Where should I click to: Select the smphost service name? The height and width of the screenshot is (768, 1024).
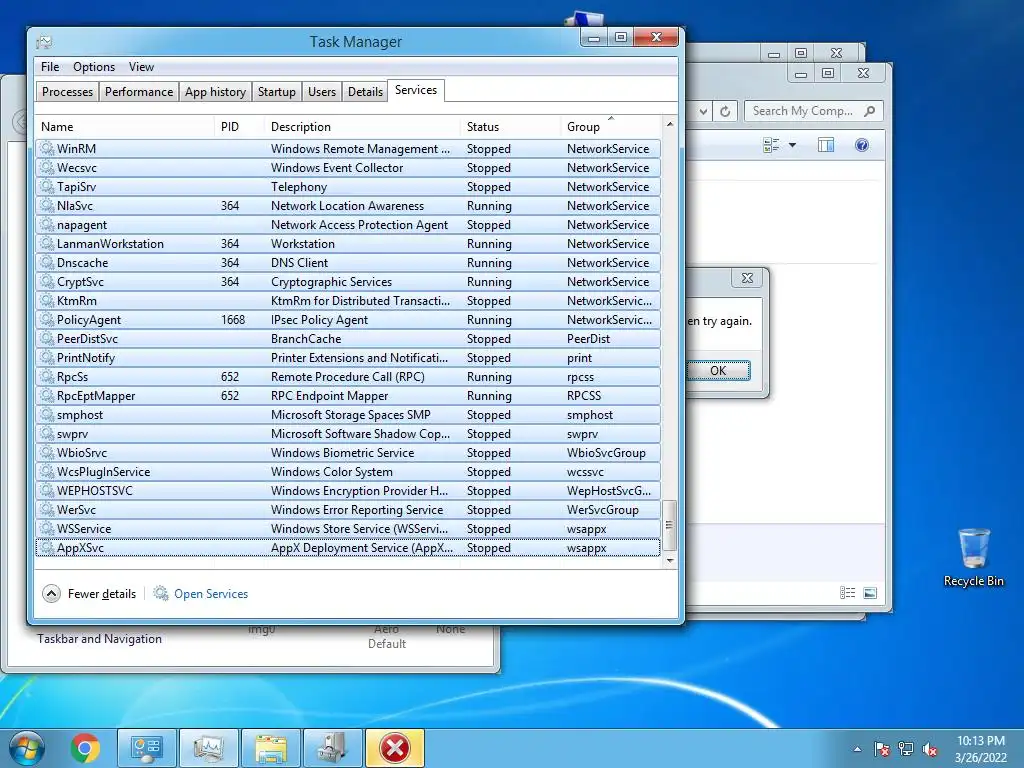click(80, 415)
